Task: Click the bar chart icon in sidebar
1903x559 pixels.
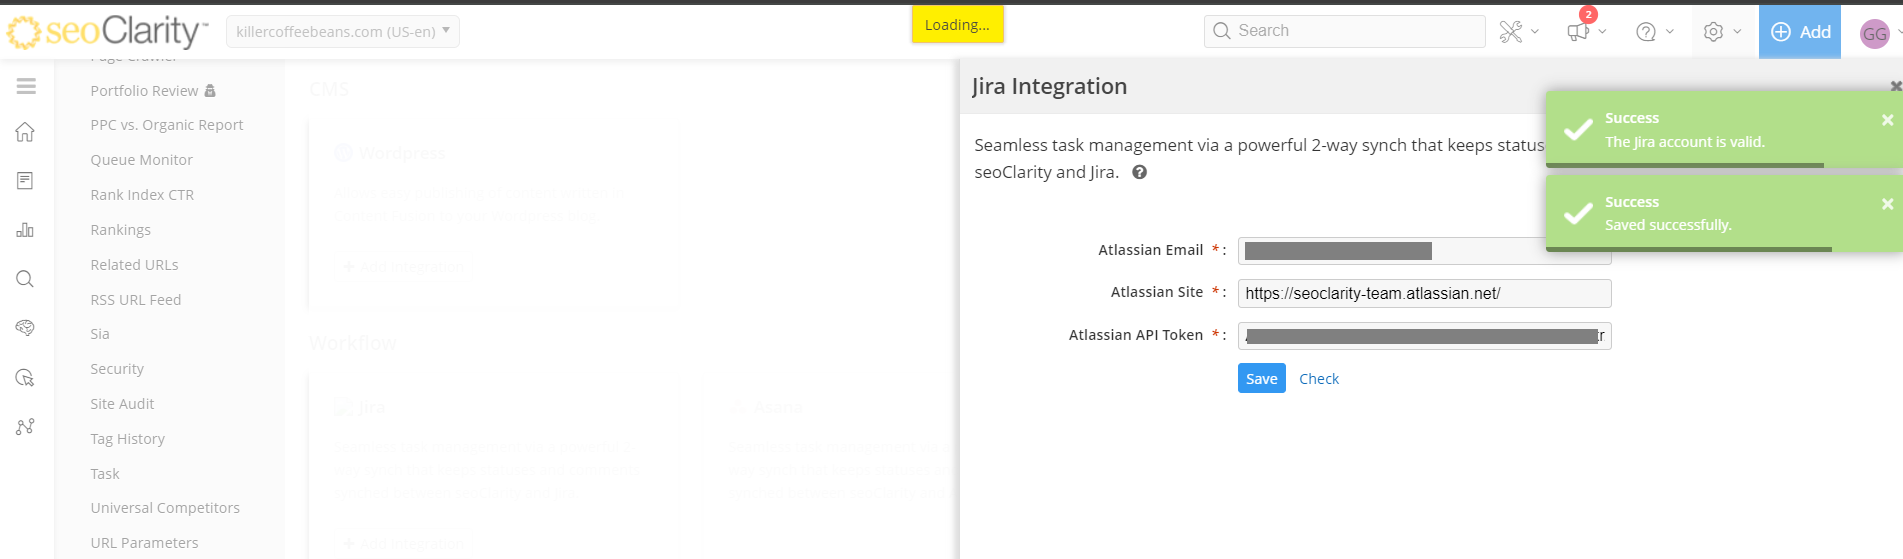Action: point(25,230)
